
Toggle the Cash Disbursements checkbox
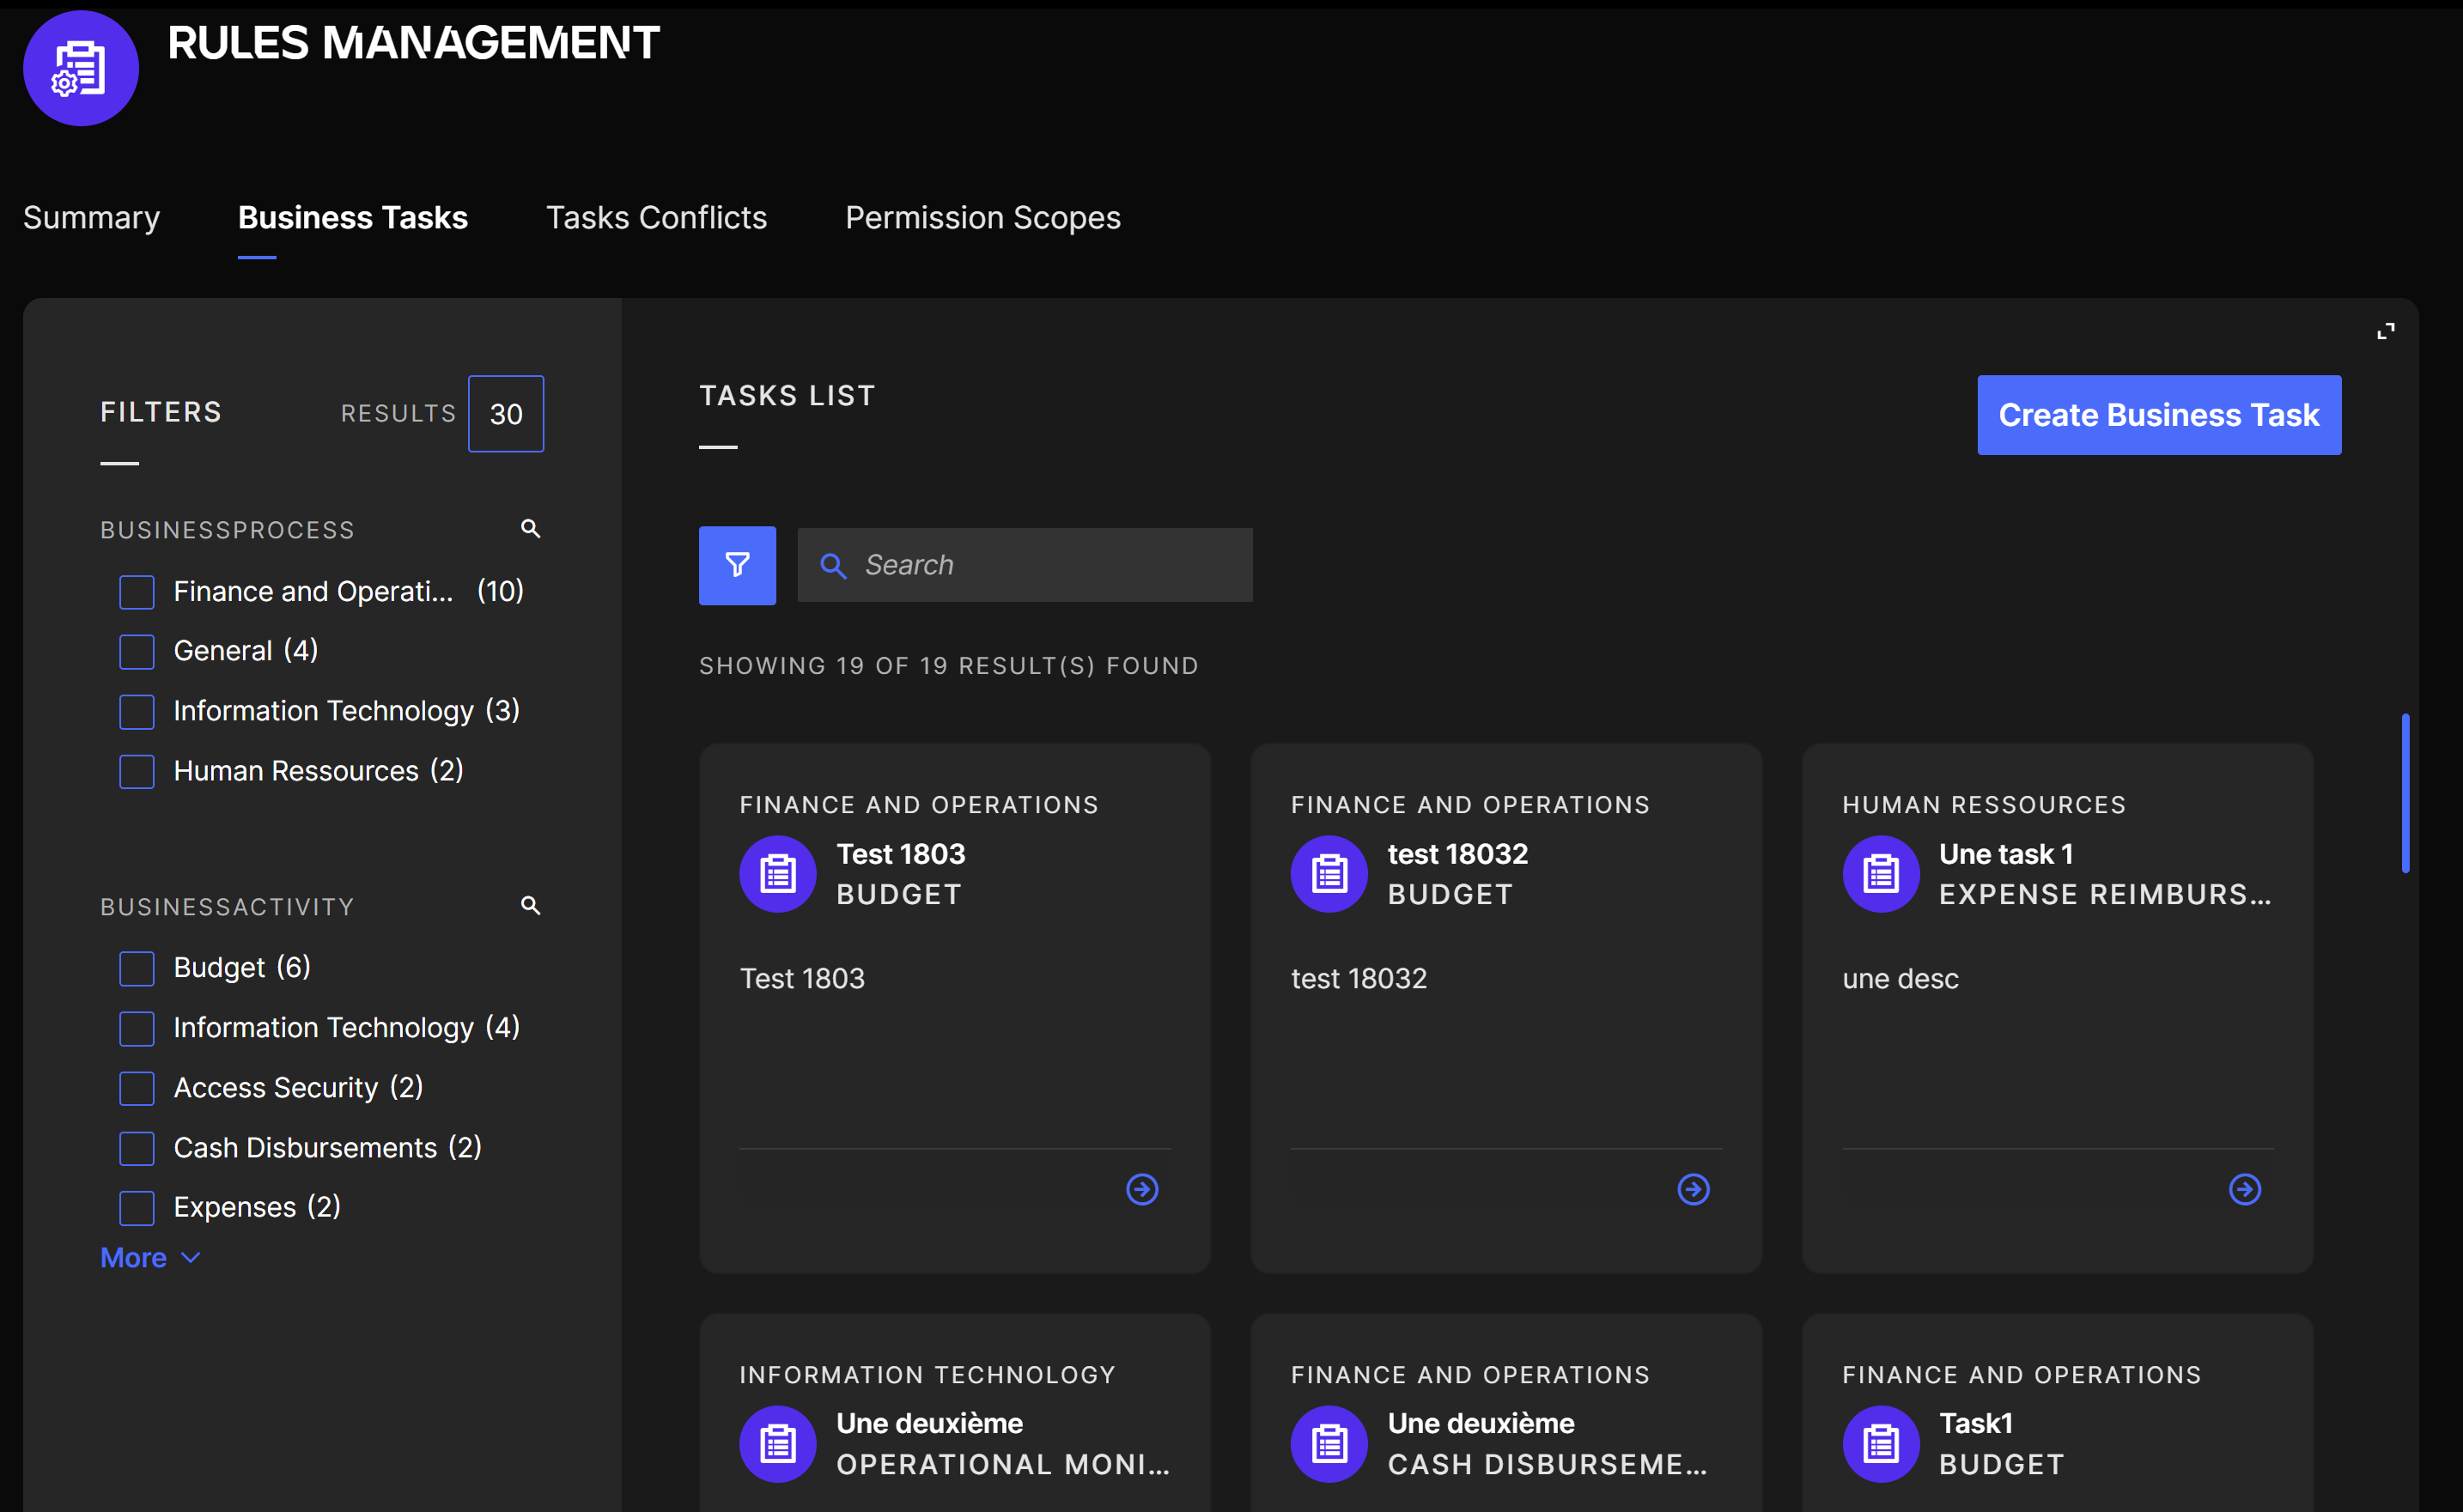pyautogui.click(x=137, y=1148)
